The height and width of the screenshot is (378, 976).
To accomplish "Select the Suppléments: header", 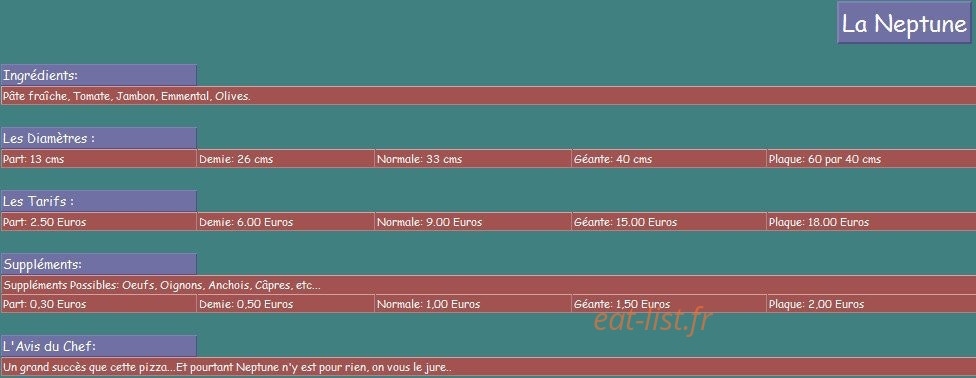I will [x=98, y=263].
